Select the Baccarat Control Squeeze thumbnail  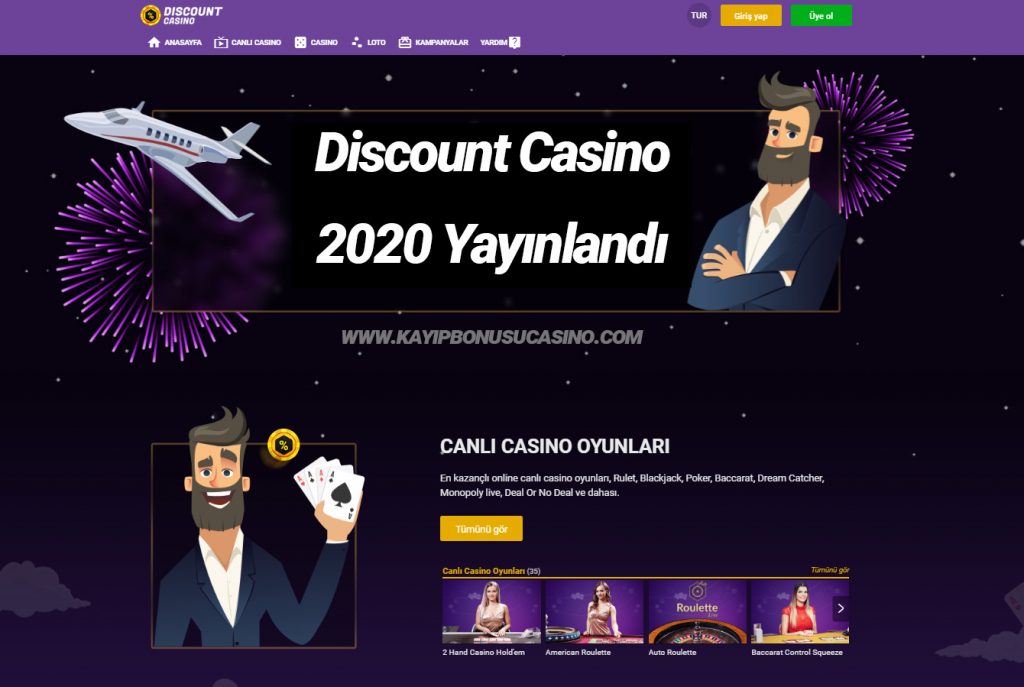[799, 613]
